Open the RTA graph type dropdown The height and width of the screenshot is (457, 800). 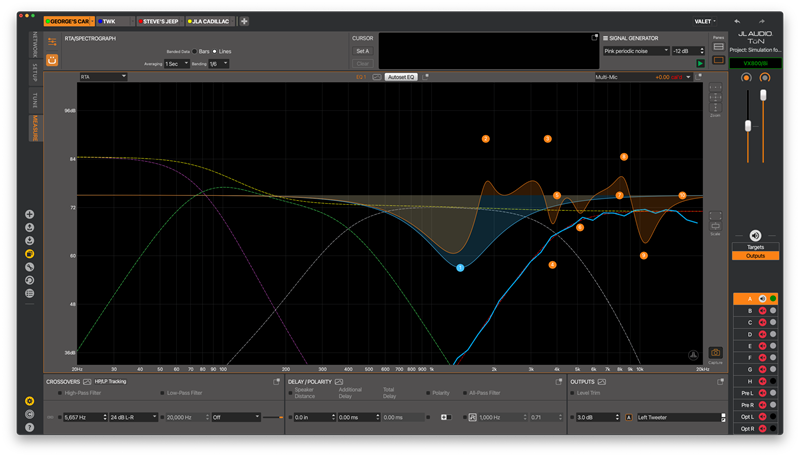103,77
